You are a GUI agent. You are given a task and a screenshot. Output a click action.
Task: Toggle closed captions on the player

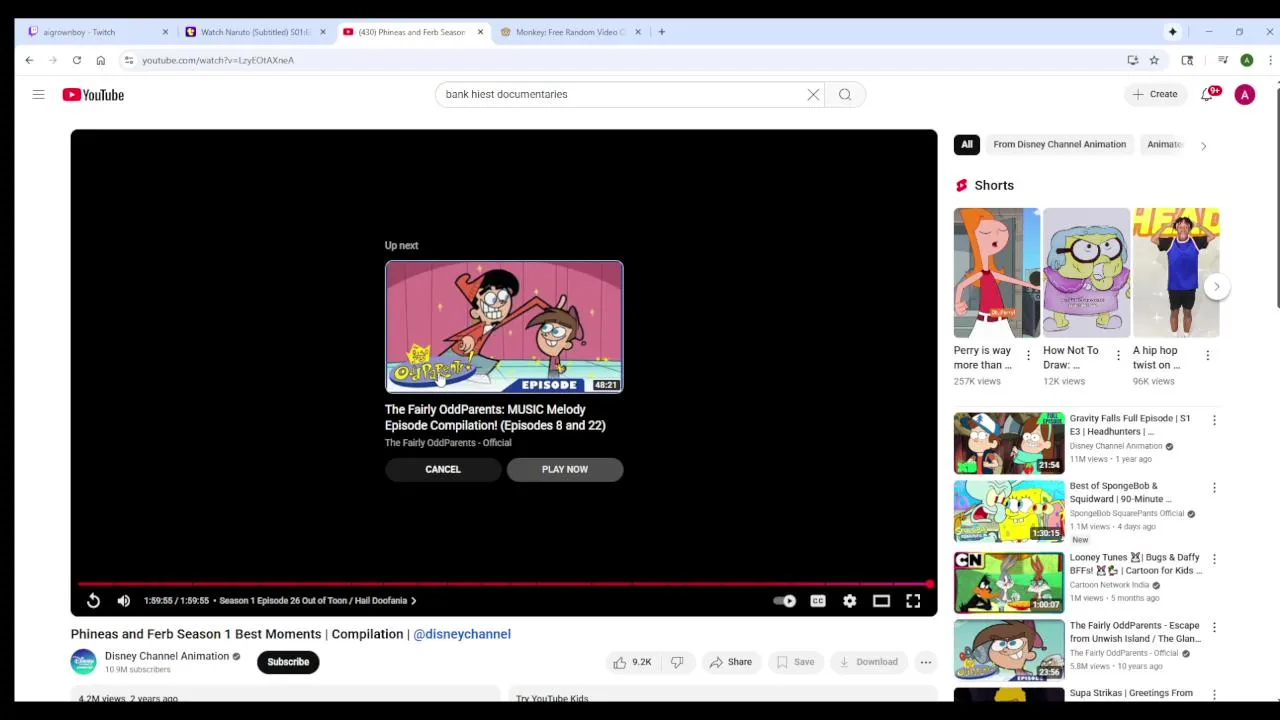[818, 601]
